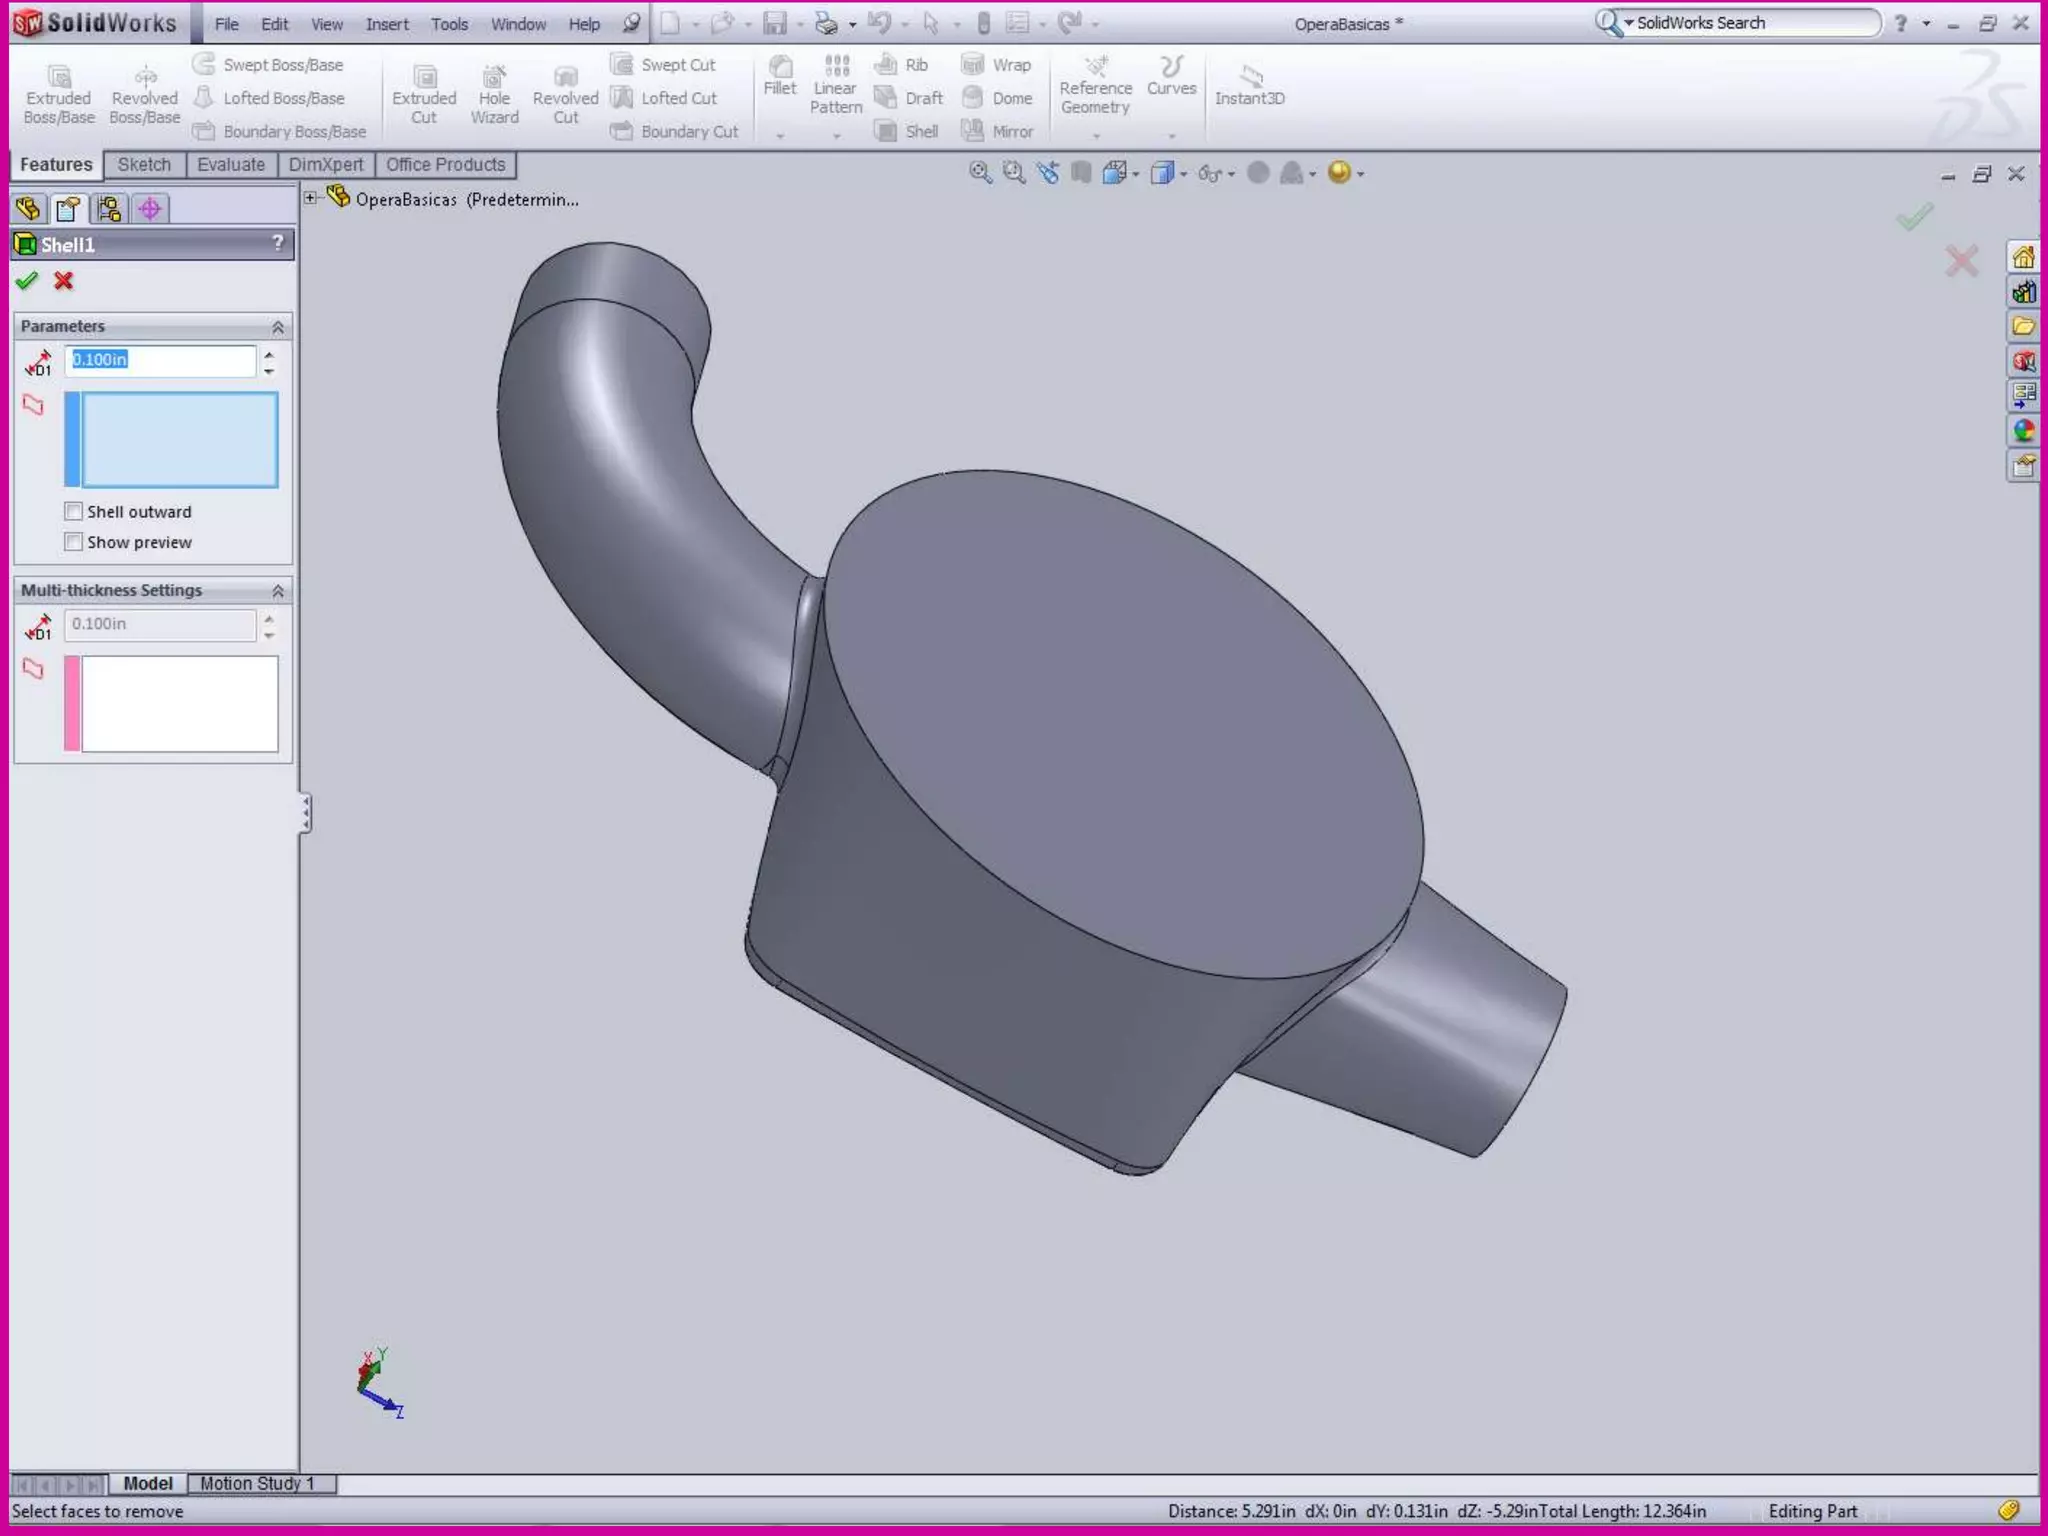Collapse the Parameters section
Viewport: 2048px width, 1536px height.
278,327
